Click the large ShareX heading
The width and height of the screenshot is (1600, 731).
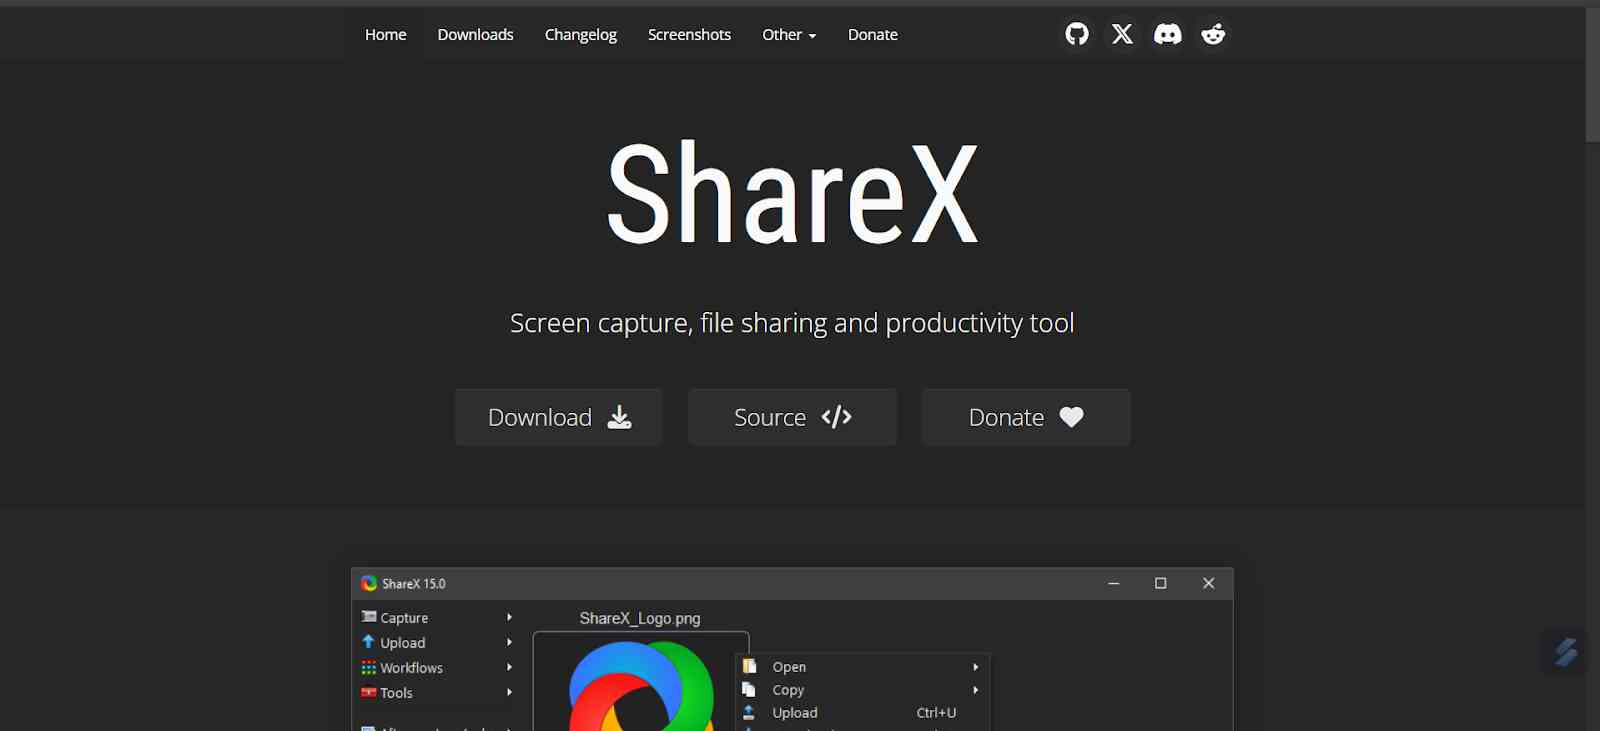tap(792, 193)
